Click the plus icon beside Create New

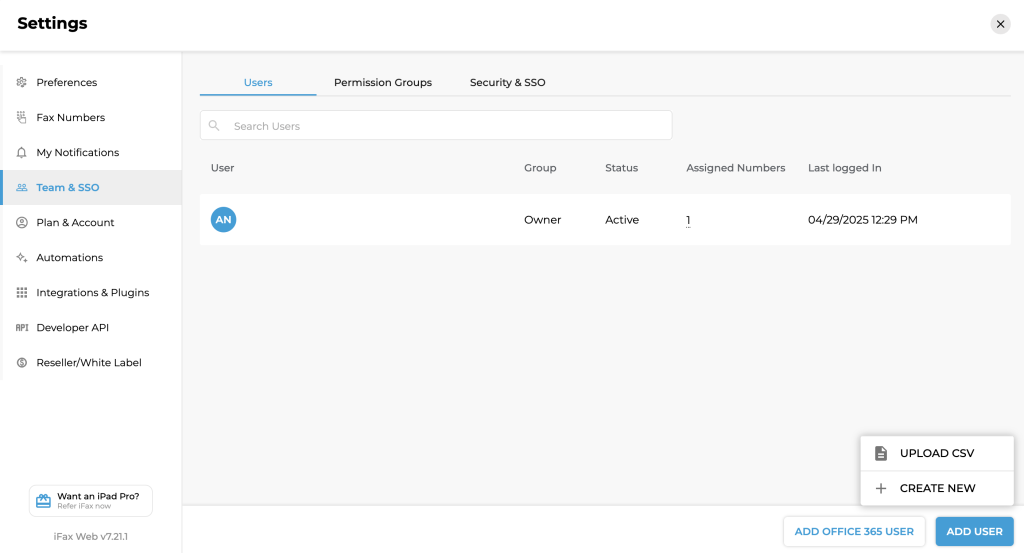tap(881, 488)
